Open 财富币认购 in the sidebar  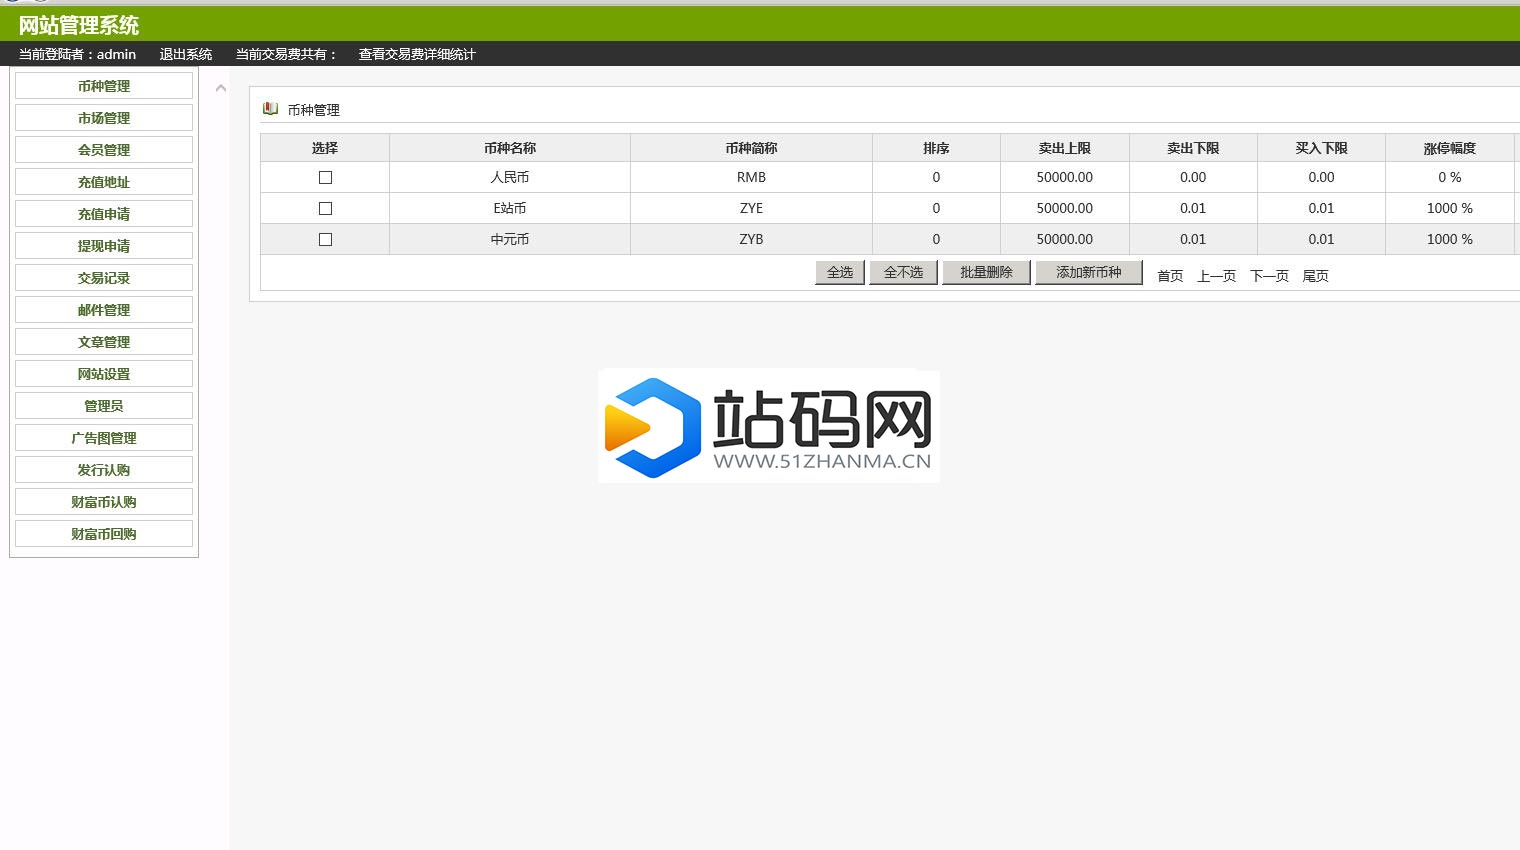[104, 502]
